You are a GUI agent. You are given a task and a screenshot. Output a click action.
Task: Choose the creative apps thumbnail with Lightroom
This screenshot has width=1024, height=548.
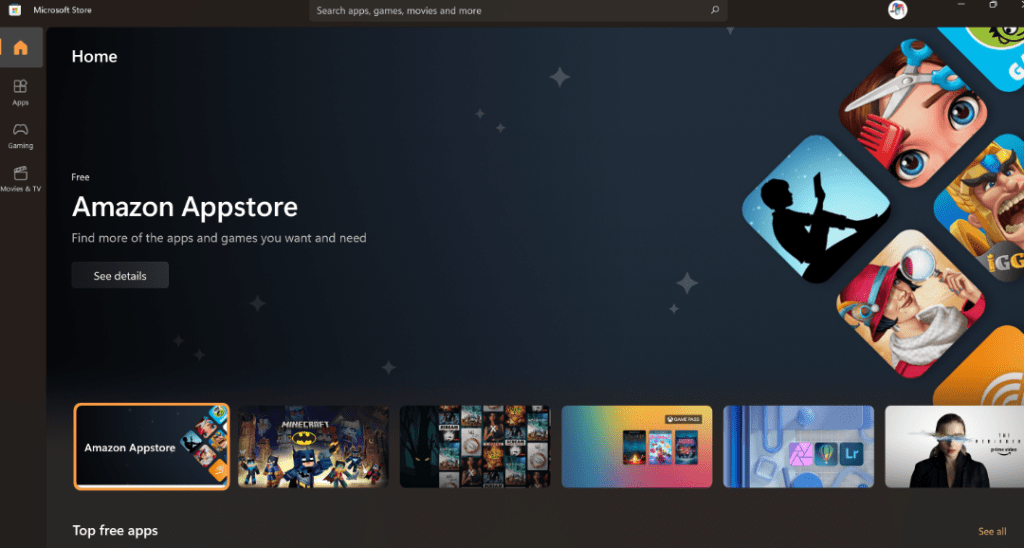tap(798, 446)
